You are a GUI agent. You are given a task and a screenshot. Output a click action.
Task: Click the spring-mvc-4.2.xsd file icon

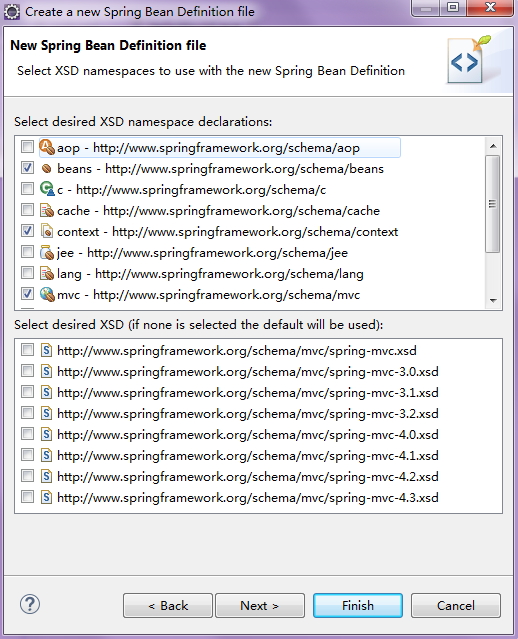(46, 476)
